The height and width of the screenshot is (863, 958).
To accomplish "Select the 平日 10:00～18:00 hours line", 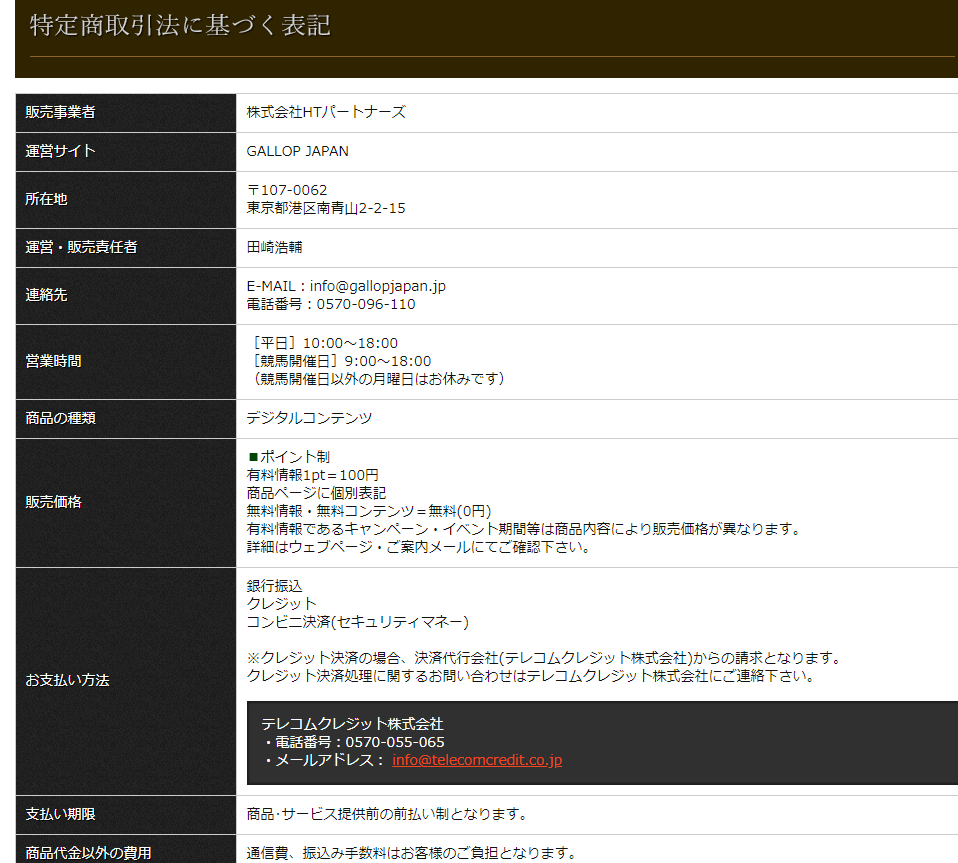I will pos(324,343).
